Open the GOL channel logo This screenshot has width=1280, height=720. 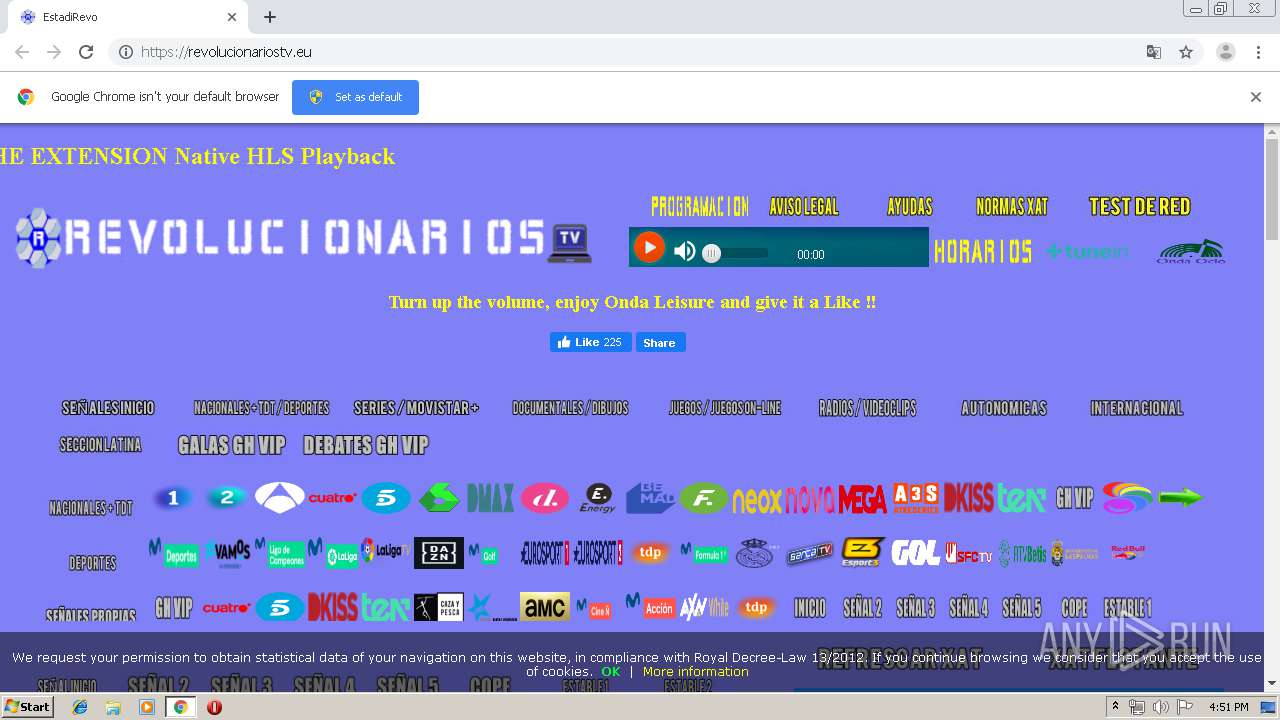pos(915,553)
